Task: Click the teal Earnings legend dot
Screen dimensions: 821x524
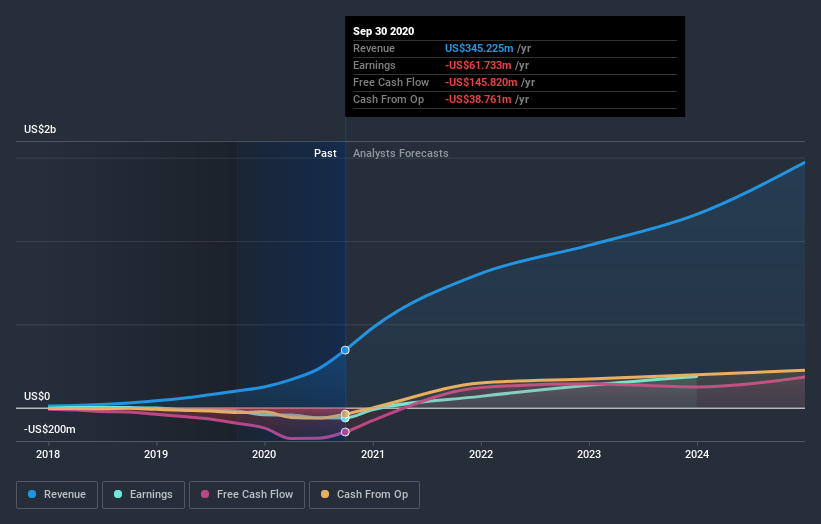Action: click(118, 494)
